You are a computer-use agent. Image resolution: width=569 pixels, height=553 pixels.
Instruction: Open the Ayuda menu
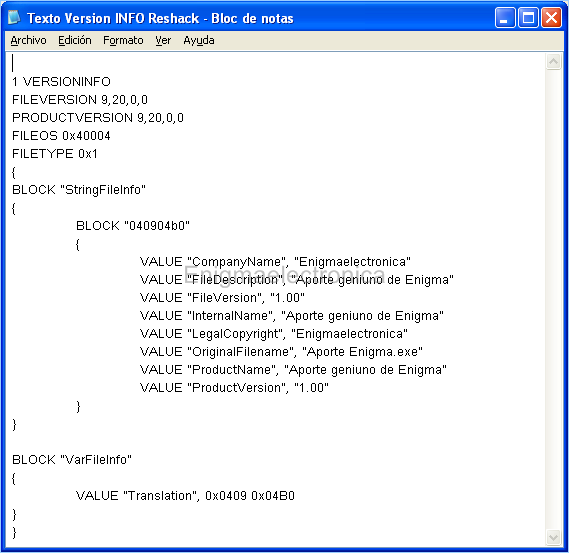[x=198, y=40]
